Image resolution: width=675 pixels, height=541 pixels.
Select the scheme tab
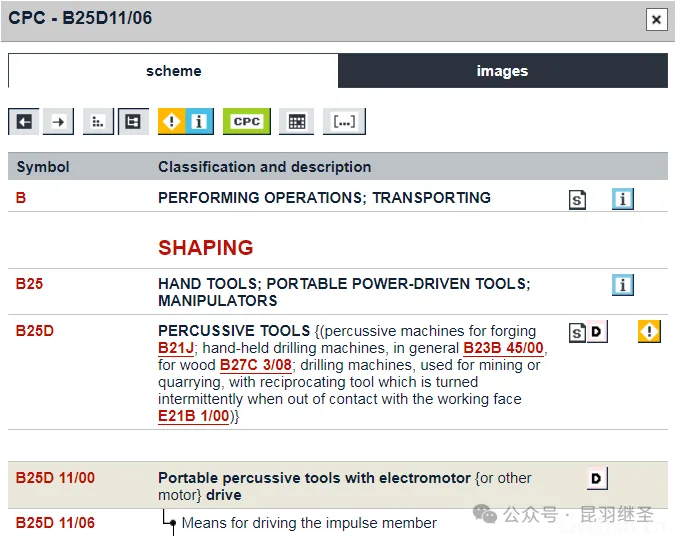click(x=173, y=71)
